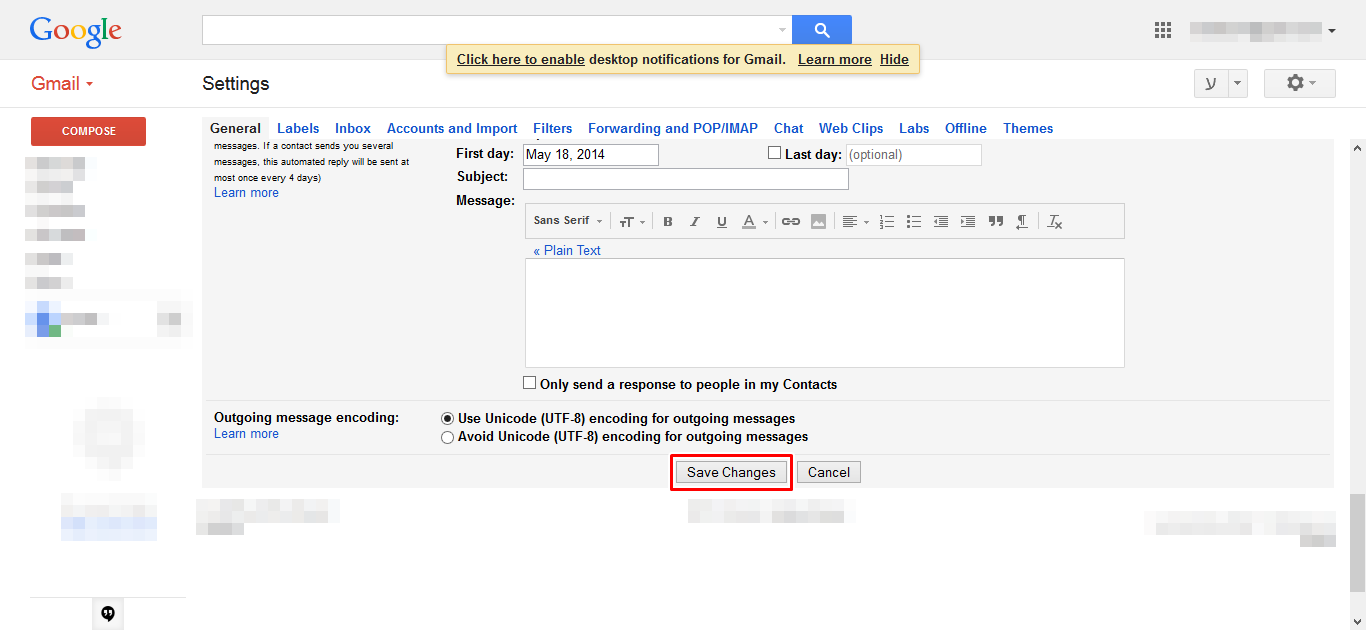This screenshot has height=630, width=1366.
Task: Enable the Last day checkbox
Action: pyautogui.click(x=774, y=153)
